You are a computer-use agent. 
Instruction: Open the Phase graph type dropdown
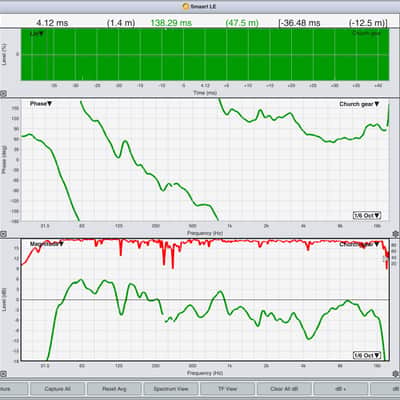41,104
